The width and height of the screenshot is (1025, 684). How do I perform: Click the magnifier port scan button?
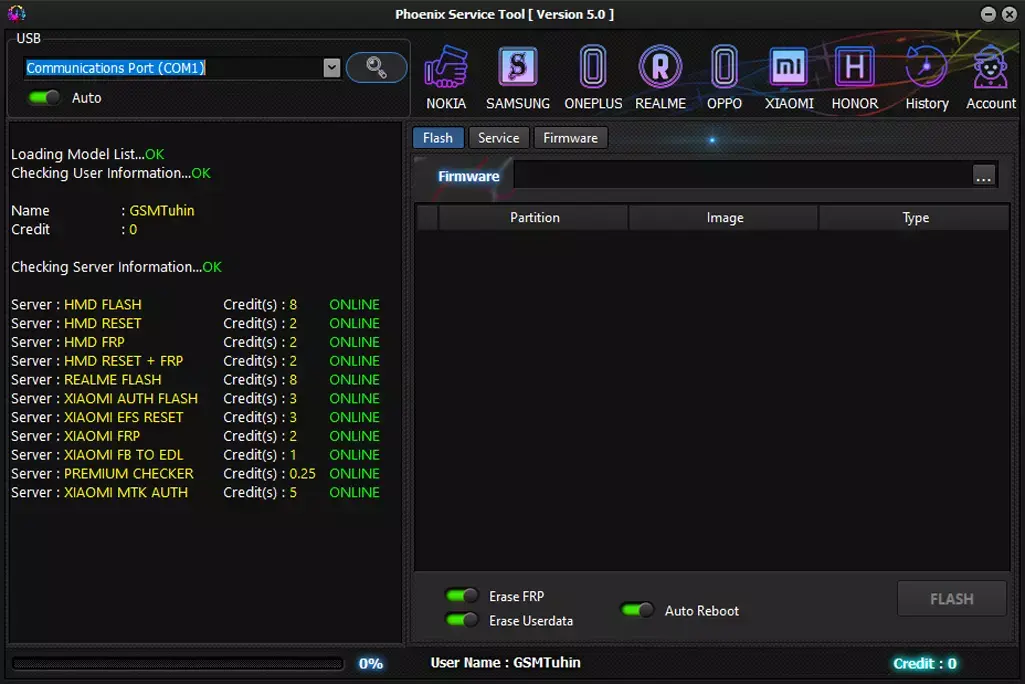376,68
